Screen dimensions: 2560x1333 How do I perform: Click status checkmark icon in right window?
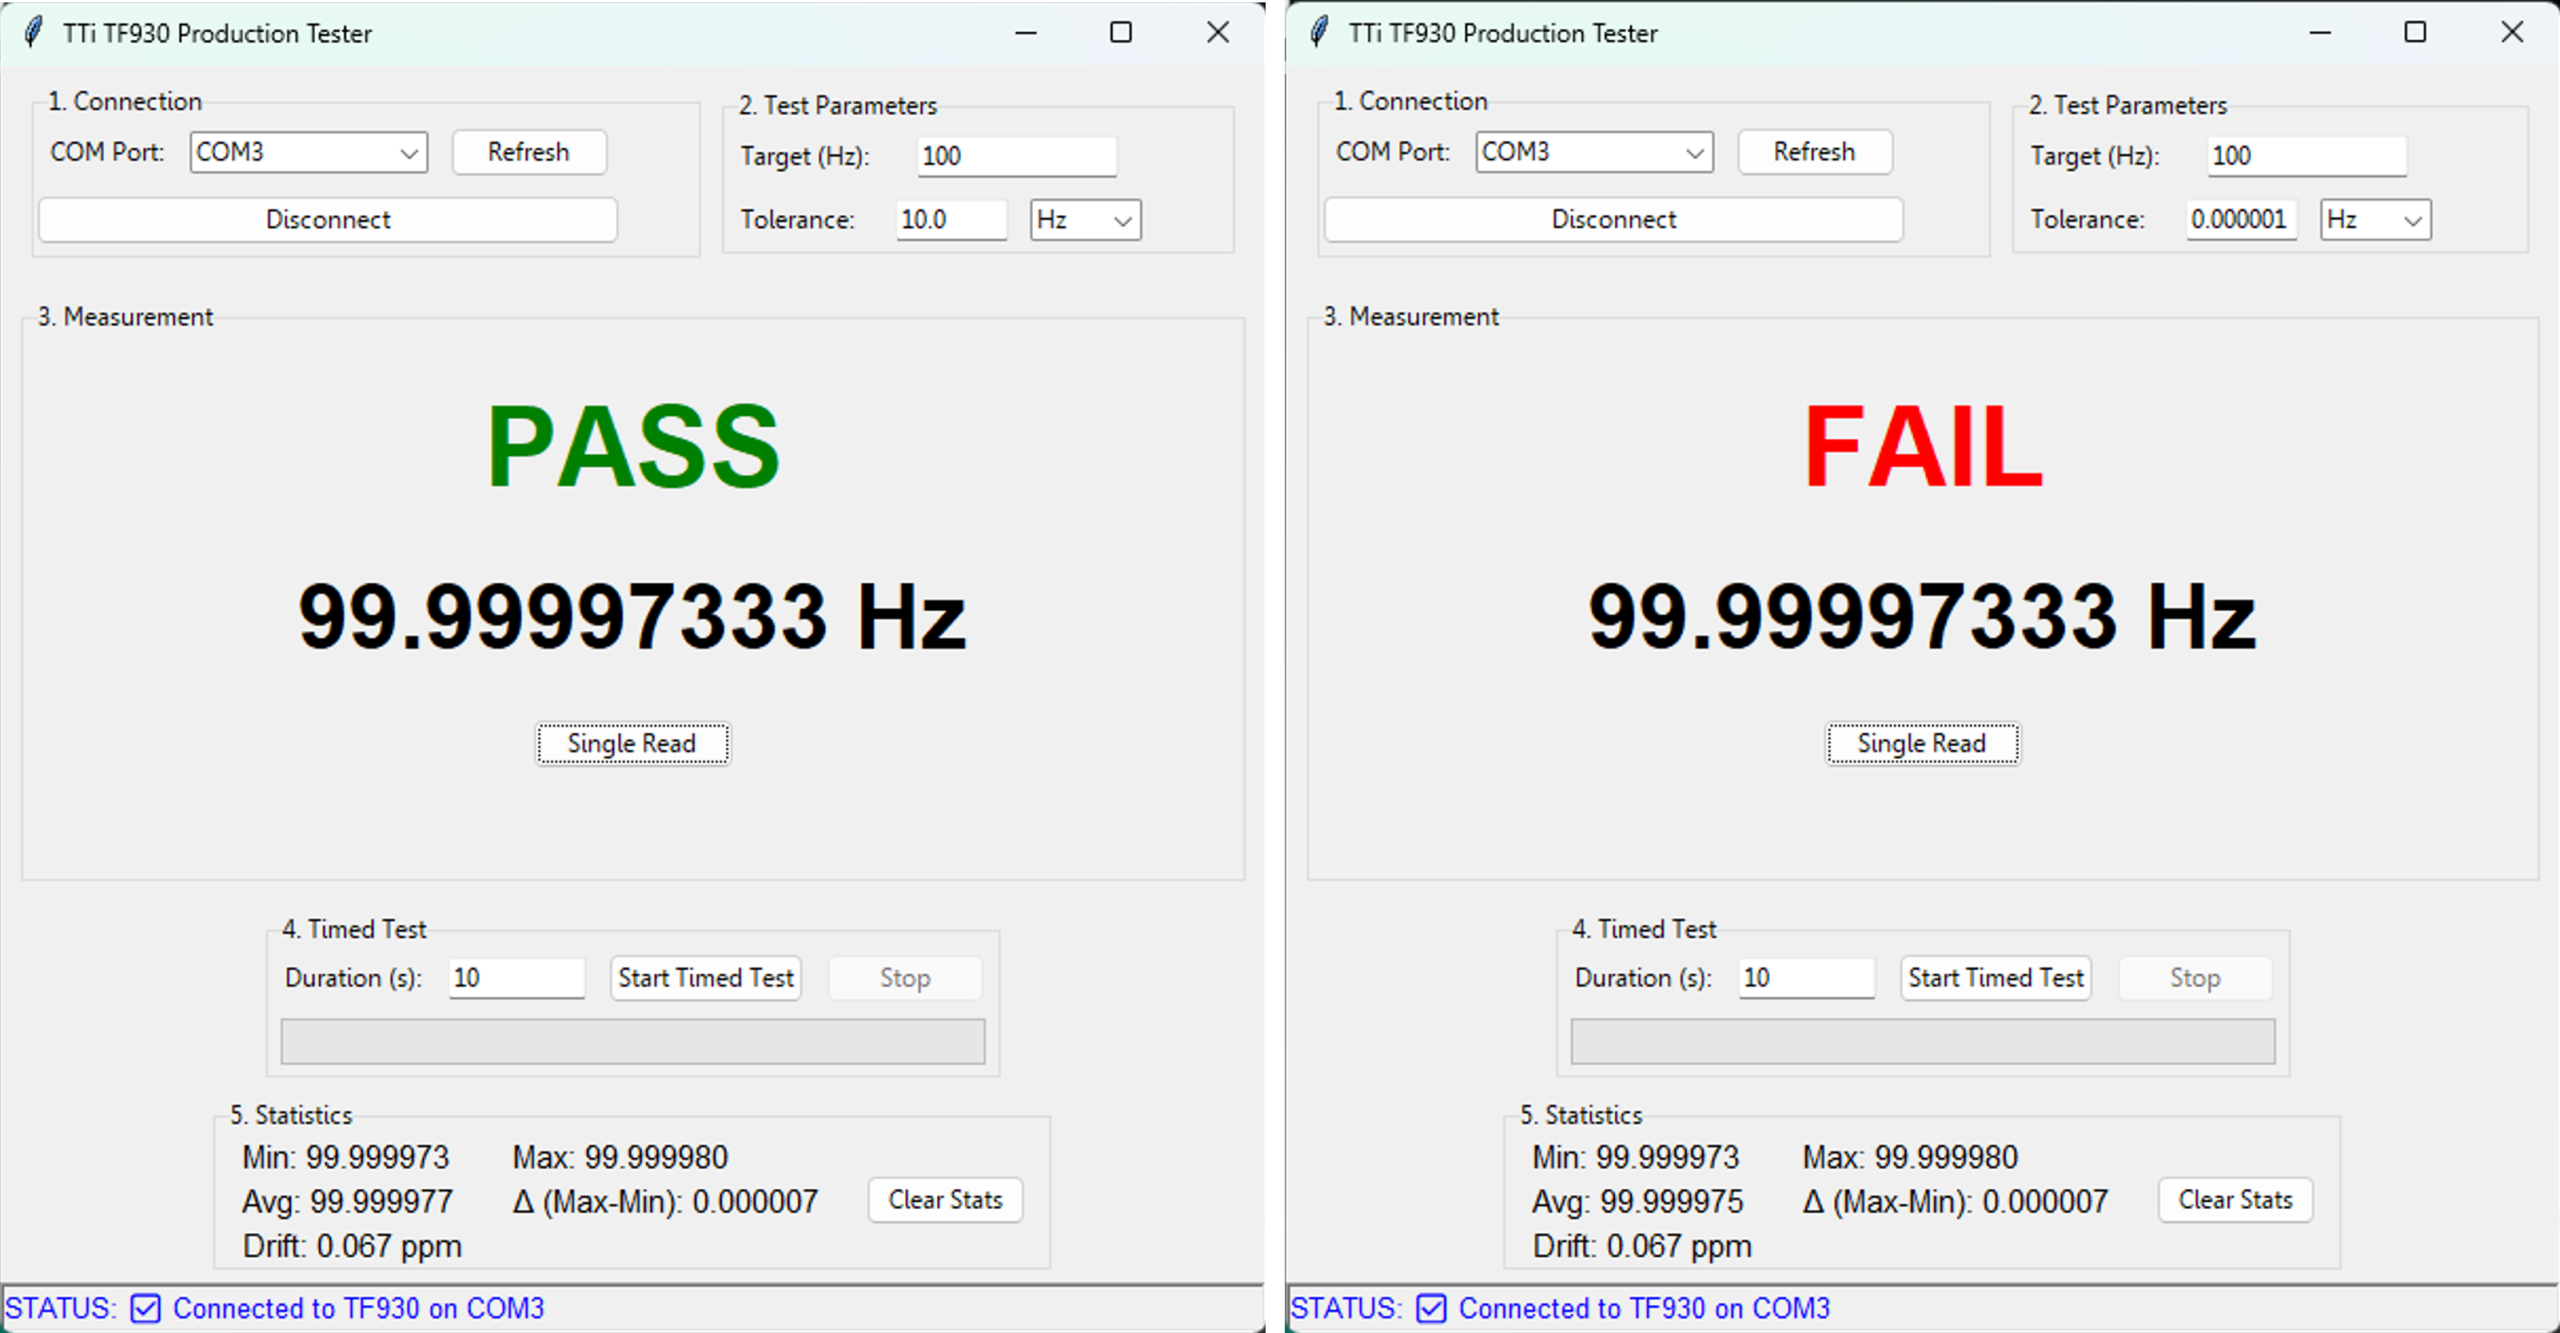(x=1432, y=1308)
